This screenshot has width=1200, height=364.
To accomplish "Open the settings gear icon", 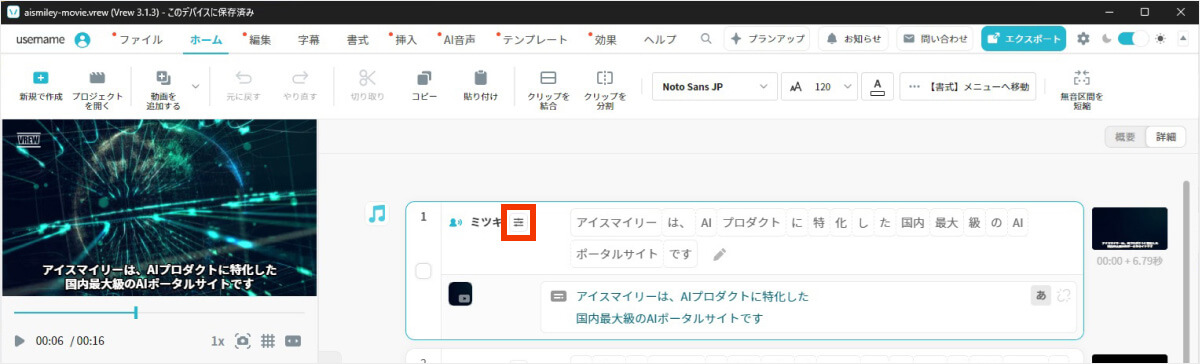I will click(x=1083, y=39).
